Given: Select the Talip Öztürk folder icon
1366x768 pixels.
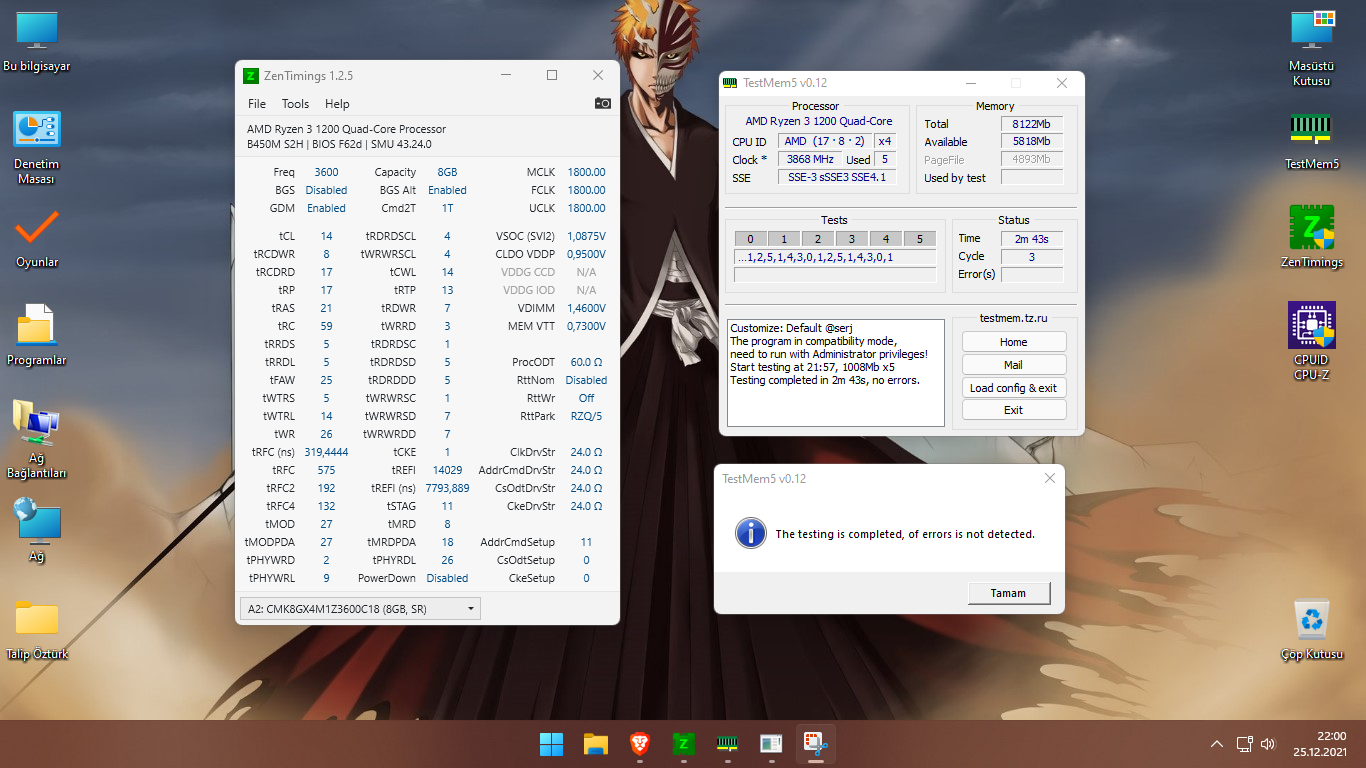Looking at the screenshot, I should tap(36, 630).
